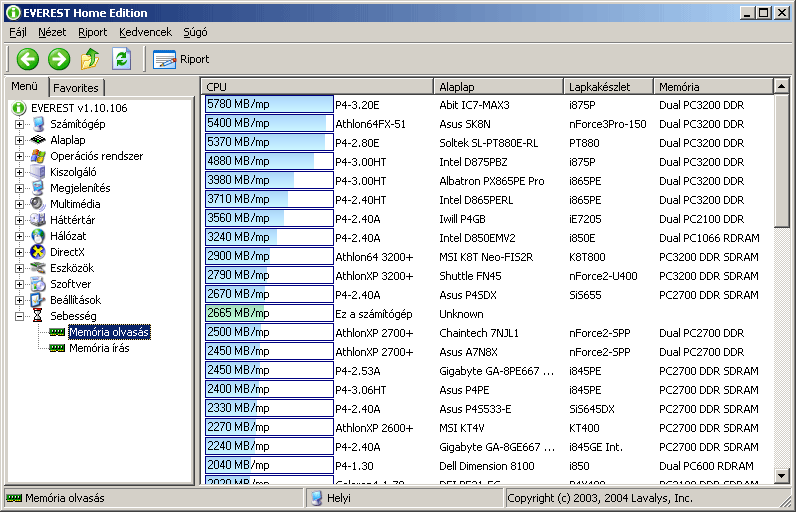Click the DirectX yellow X icon
796x512 pixels.
38,252
